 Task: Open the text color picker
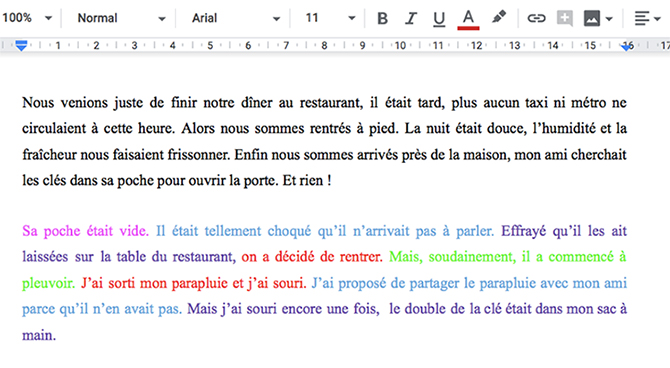pyautogui.click(x=468, y=20)
